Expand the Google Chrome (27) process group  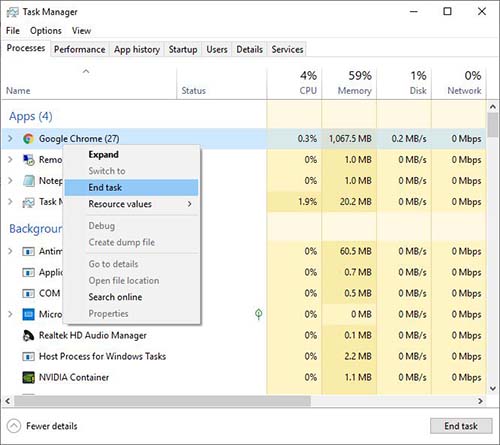point(10,138)
